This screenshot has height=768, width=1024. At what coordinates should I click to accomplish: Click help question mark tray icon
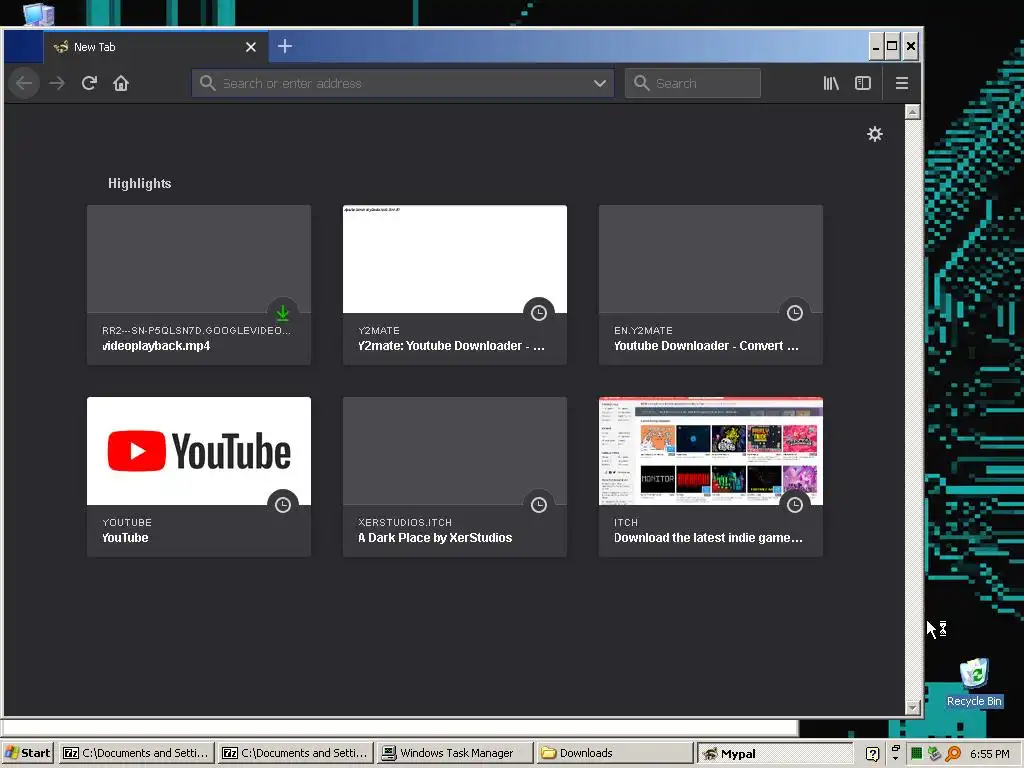coord(872,754)
